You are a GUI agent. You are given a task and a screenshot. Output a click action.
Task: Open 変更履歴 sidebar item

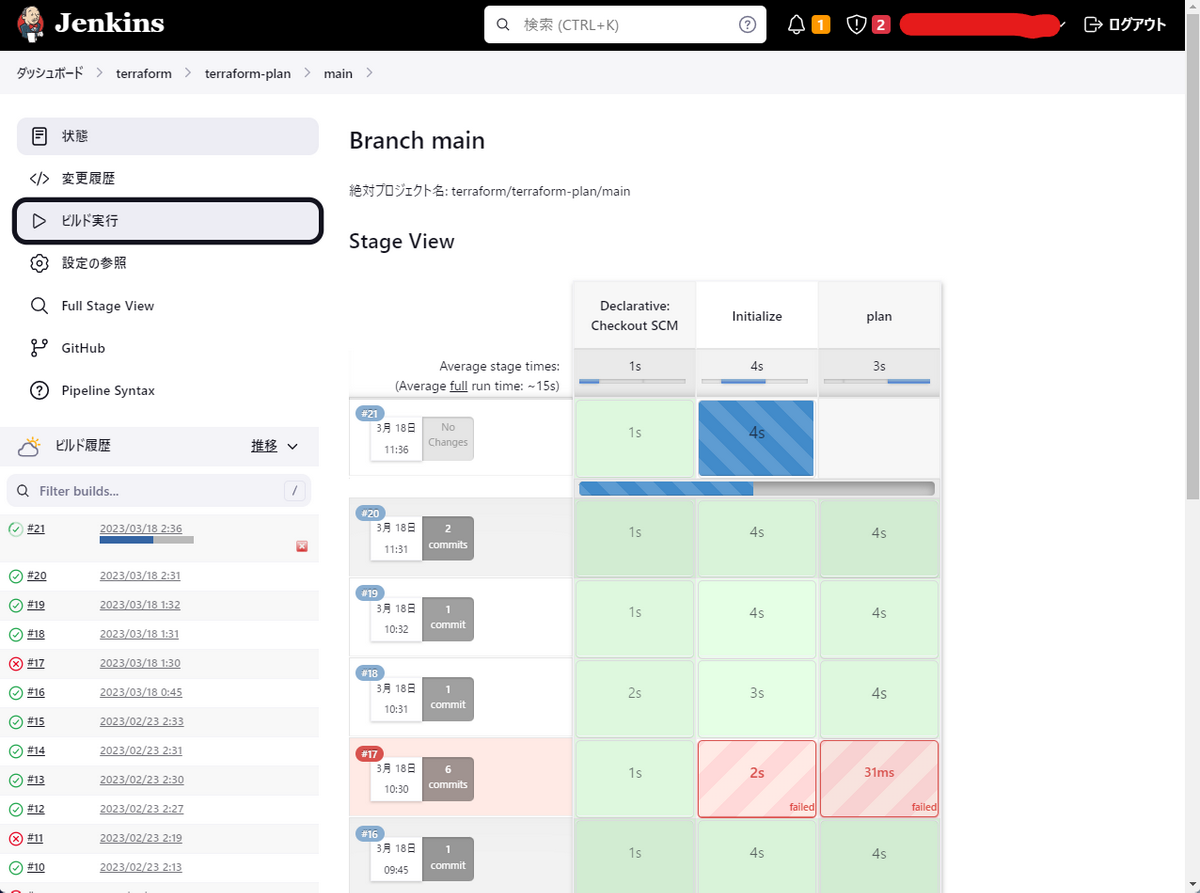(168, 178)
